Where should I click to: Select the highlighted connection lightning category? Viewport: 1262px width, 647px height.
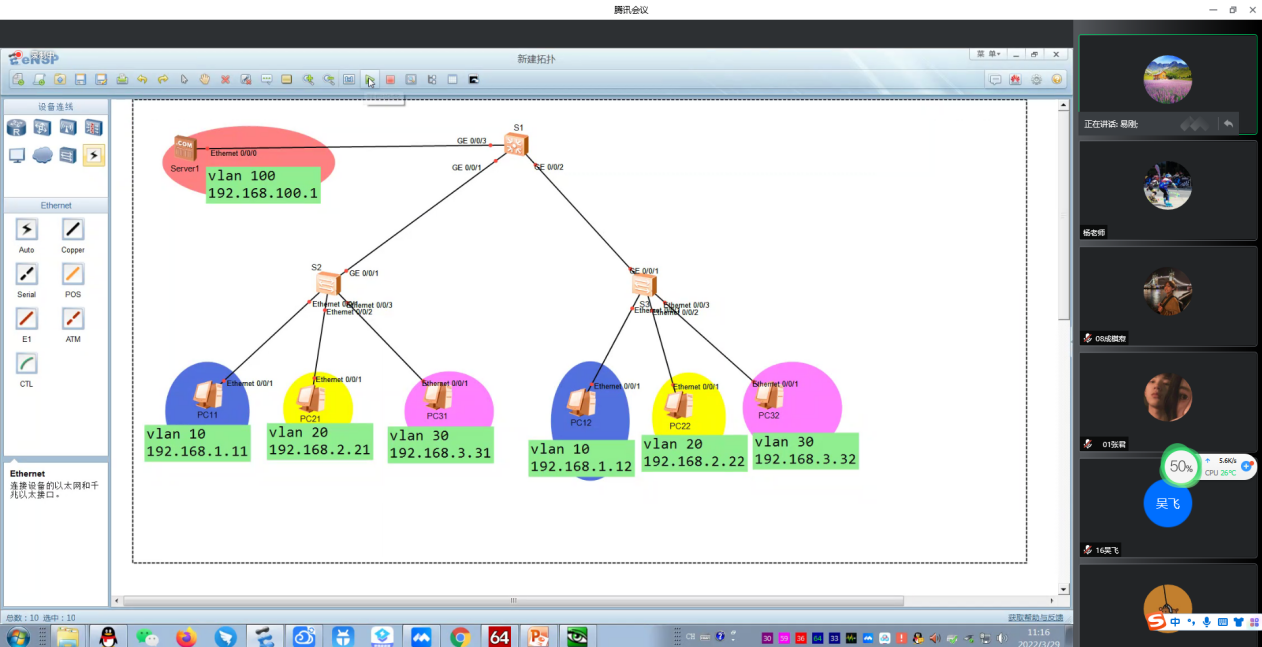pos(93,155)
